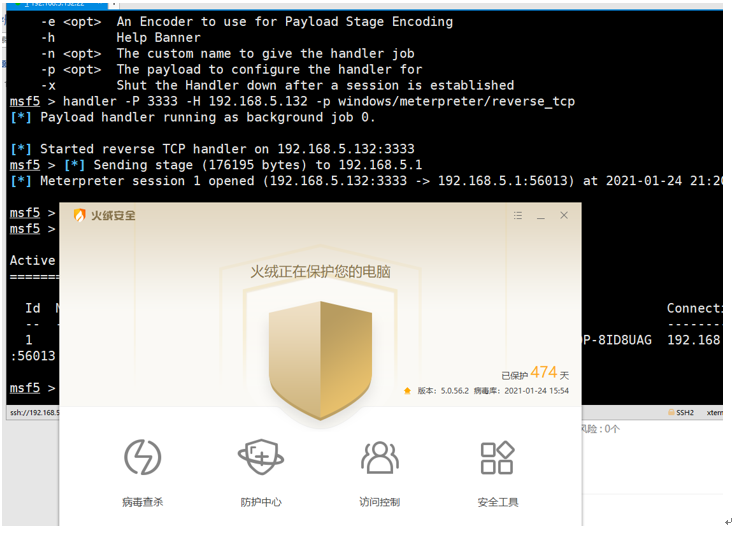Click the session Id column header

[x=33, y=308]
